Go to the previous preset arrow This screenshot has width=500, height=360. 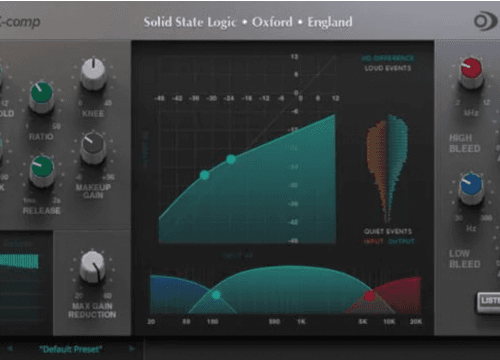click(x=10, y=349)
